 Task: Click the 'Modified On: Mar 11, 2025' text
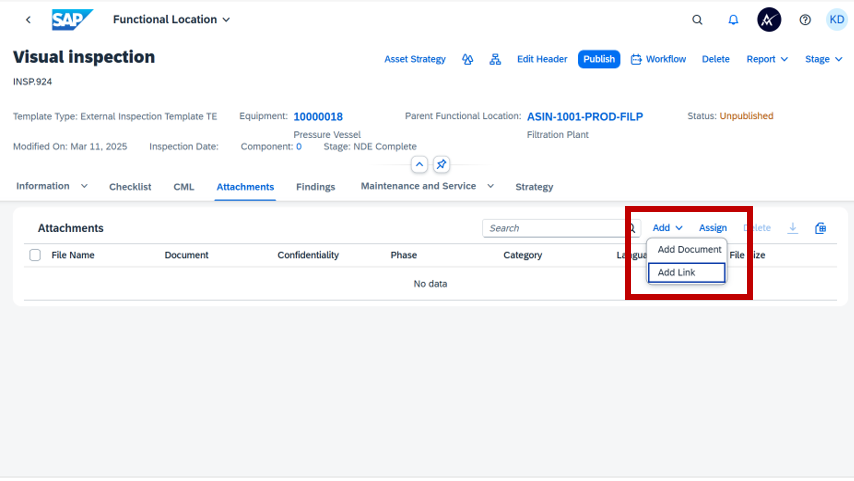coord(70,147)
